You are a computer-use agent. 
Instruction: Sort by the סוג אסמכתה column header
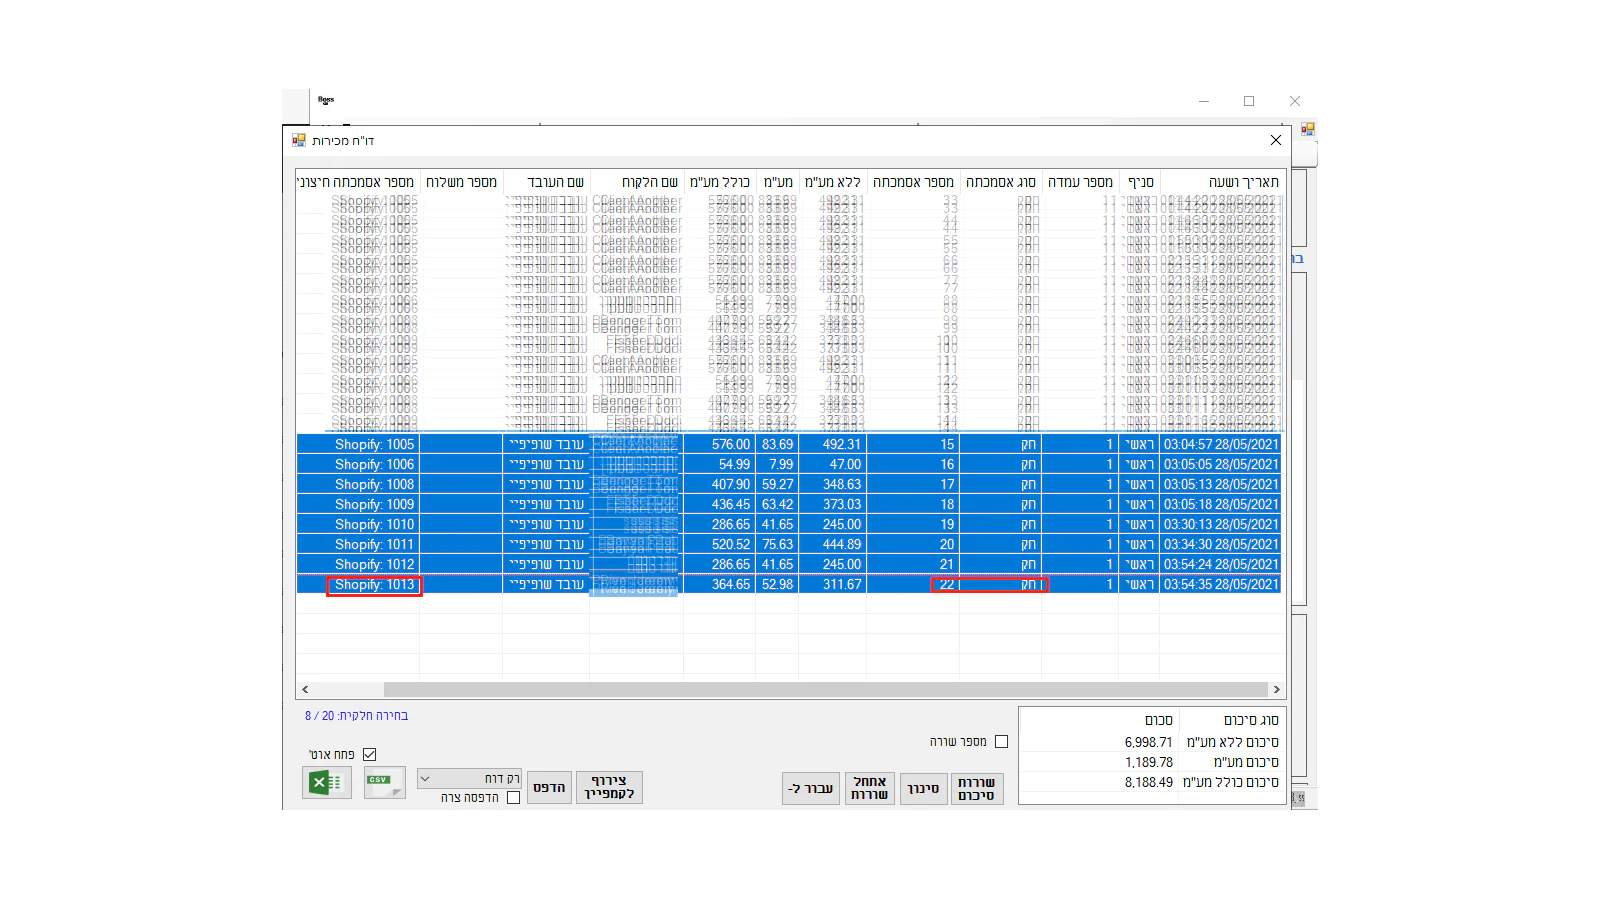click(1001, 182)
